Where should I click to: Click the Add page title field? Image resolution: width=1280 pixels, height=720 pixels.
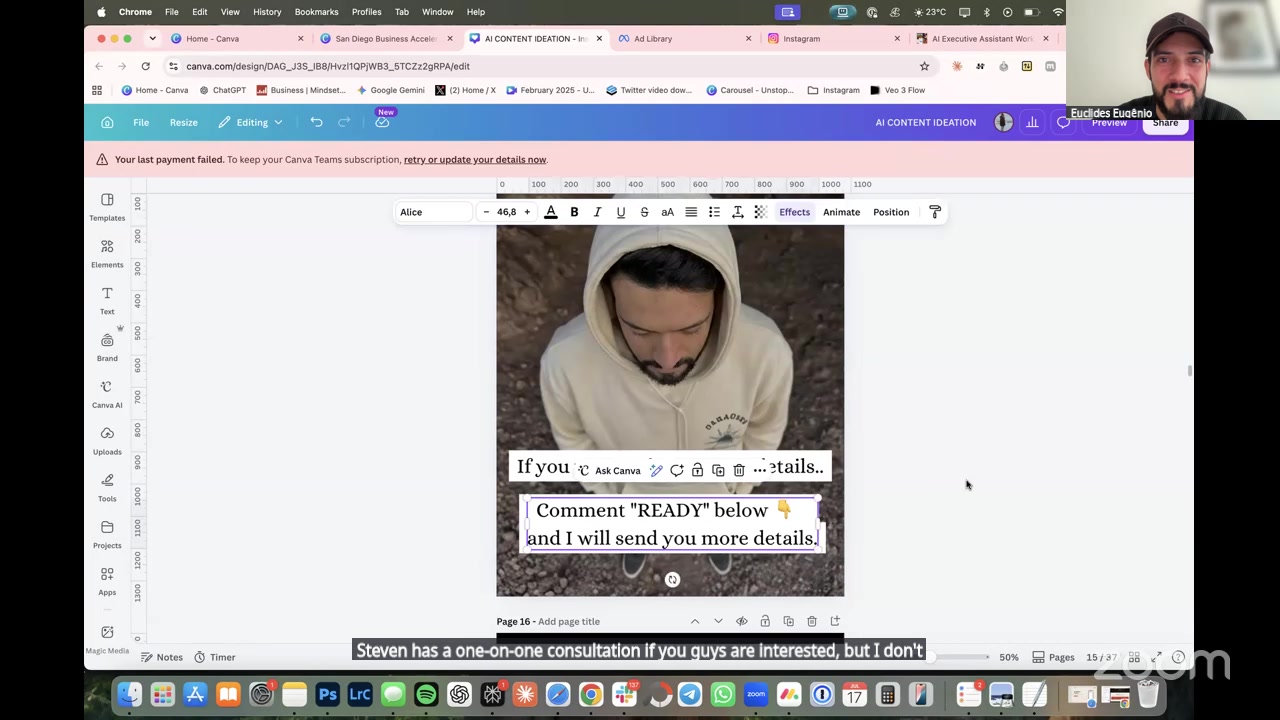click(569, 622)
